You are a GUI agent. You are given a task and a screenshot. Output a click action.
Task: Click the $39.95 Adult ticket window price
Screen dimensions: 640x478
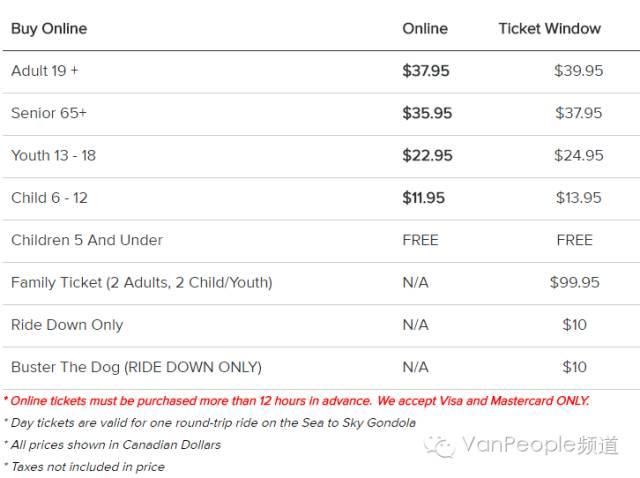(578, 71)
